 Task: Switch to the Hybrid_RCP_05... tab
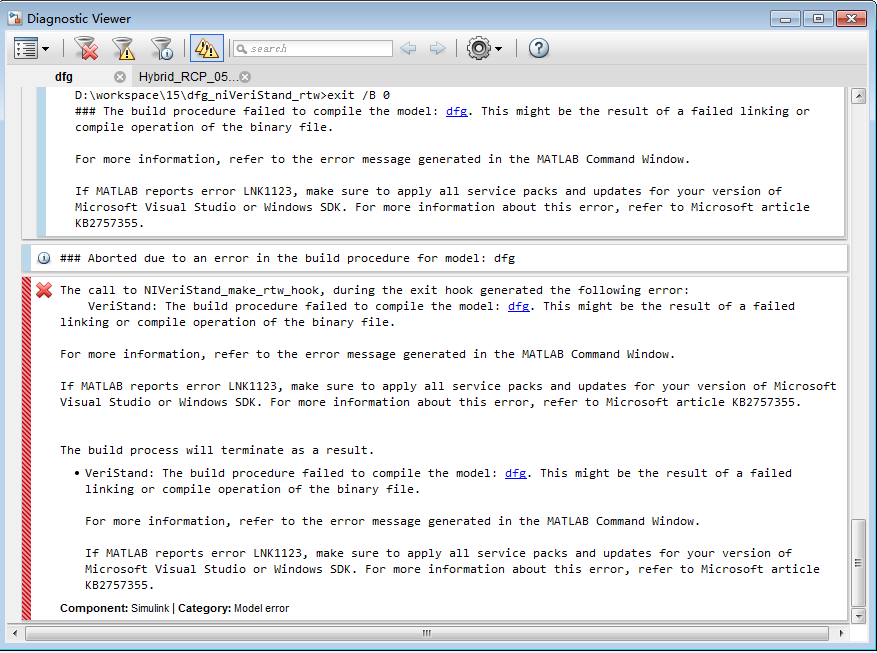coord(188,77)
